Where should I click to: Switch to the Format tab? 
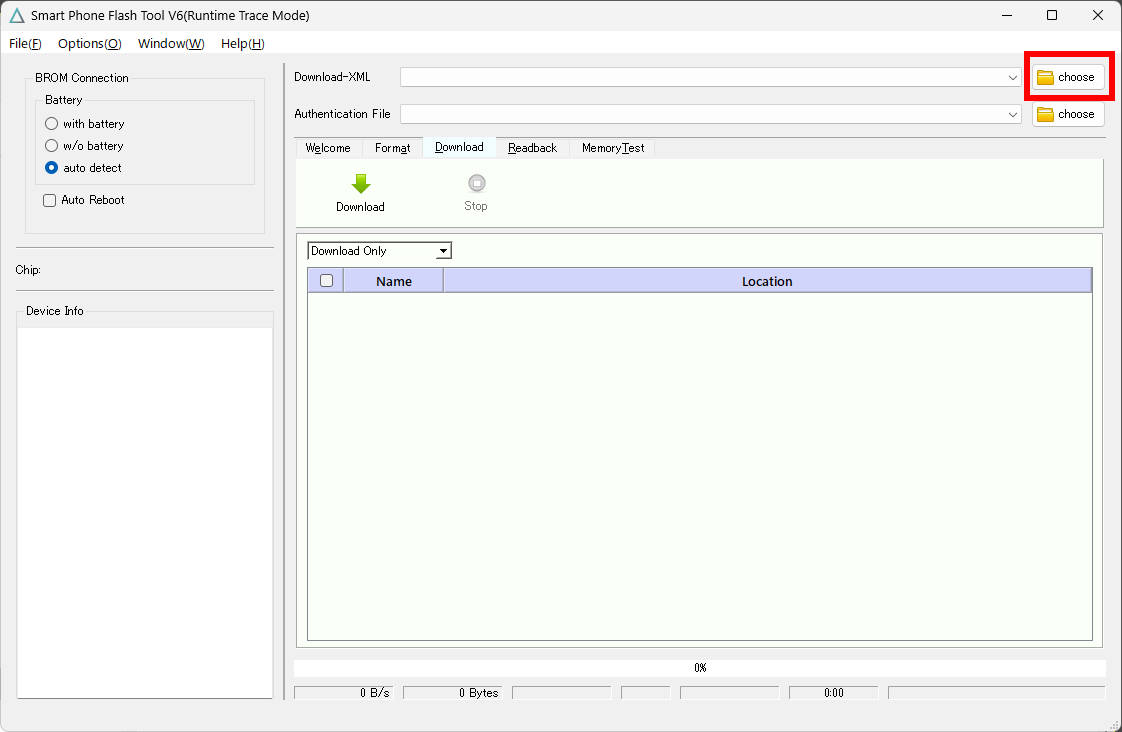pyautogui.click(x=392, y=148)
